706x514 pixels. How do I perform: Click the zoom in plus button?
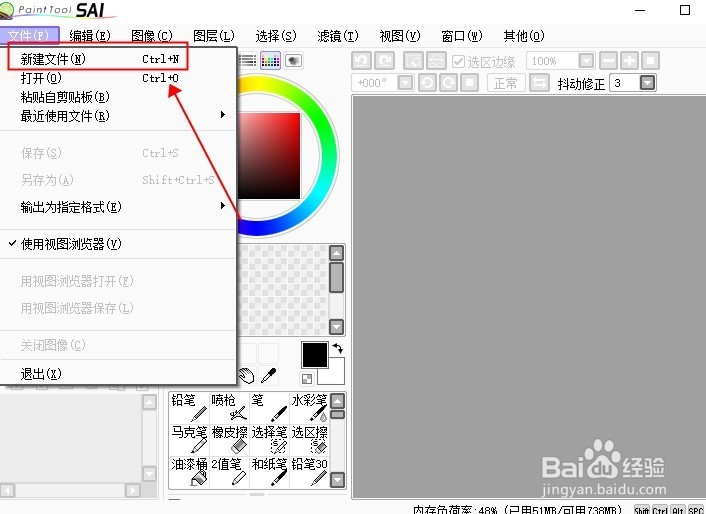(x=629, y=60)
